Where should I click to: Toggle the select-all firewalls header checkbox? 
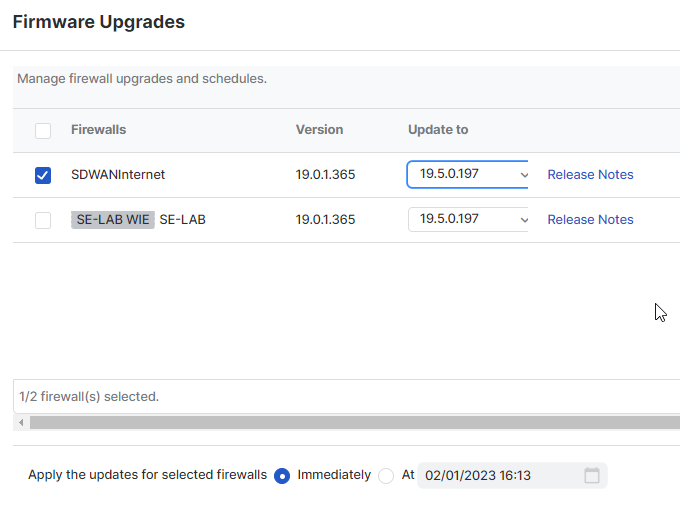tap(43, 131)
